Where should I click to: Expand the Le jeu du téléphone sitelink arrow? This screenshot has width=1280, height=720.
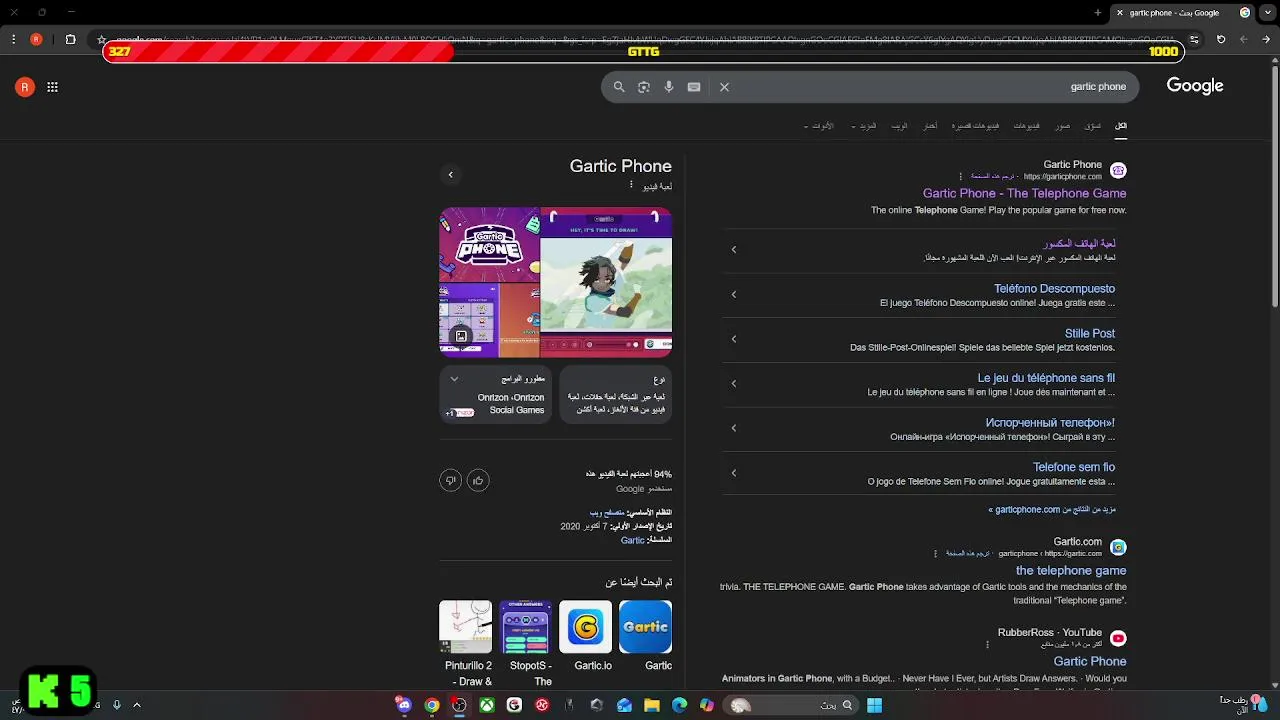(x=733, y=384)
